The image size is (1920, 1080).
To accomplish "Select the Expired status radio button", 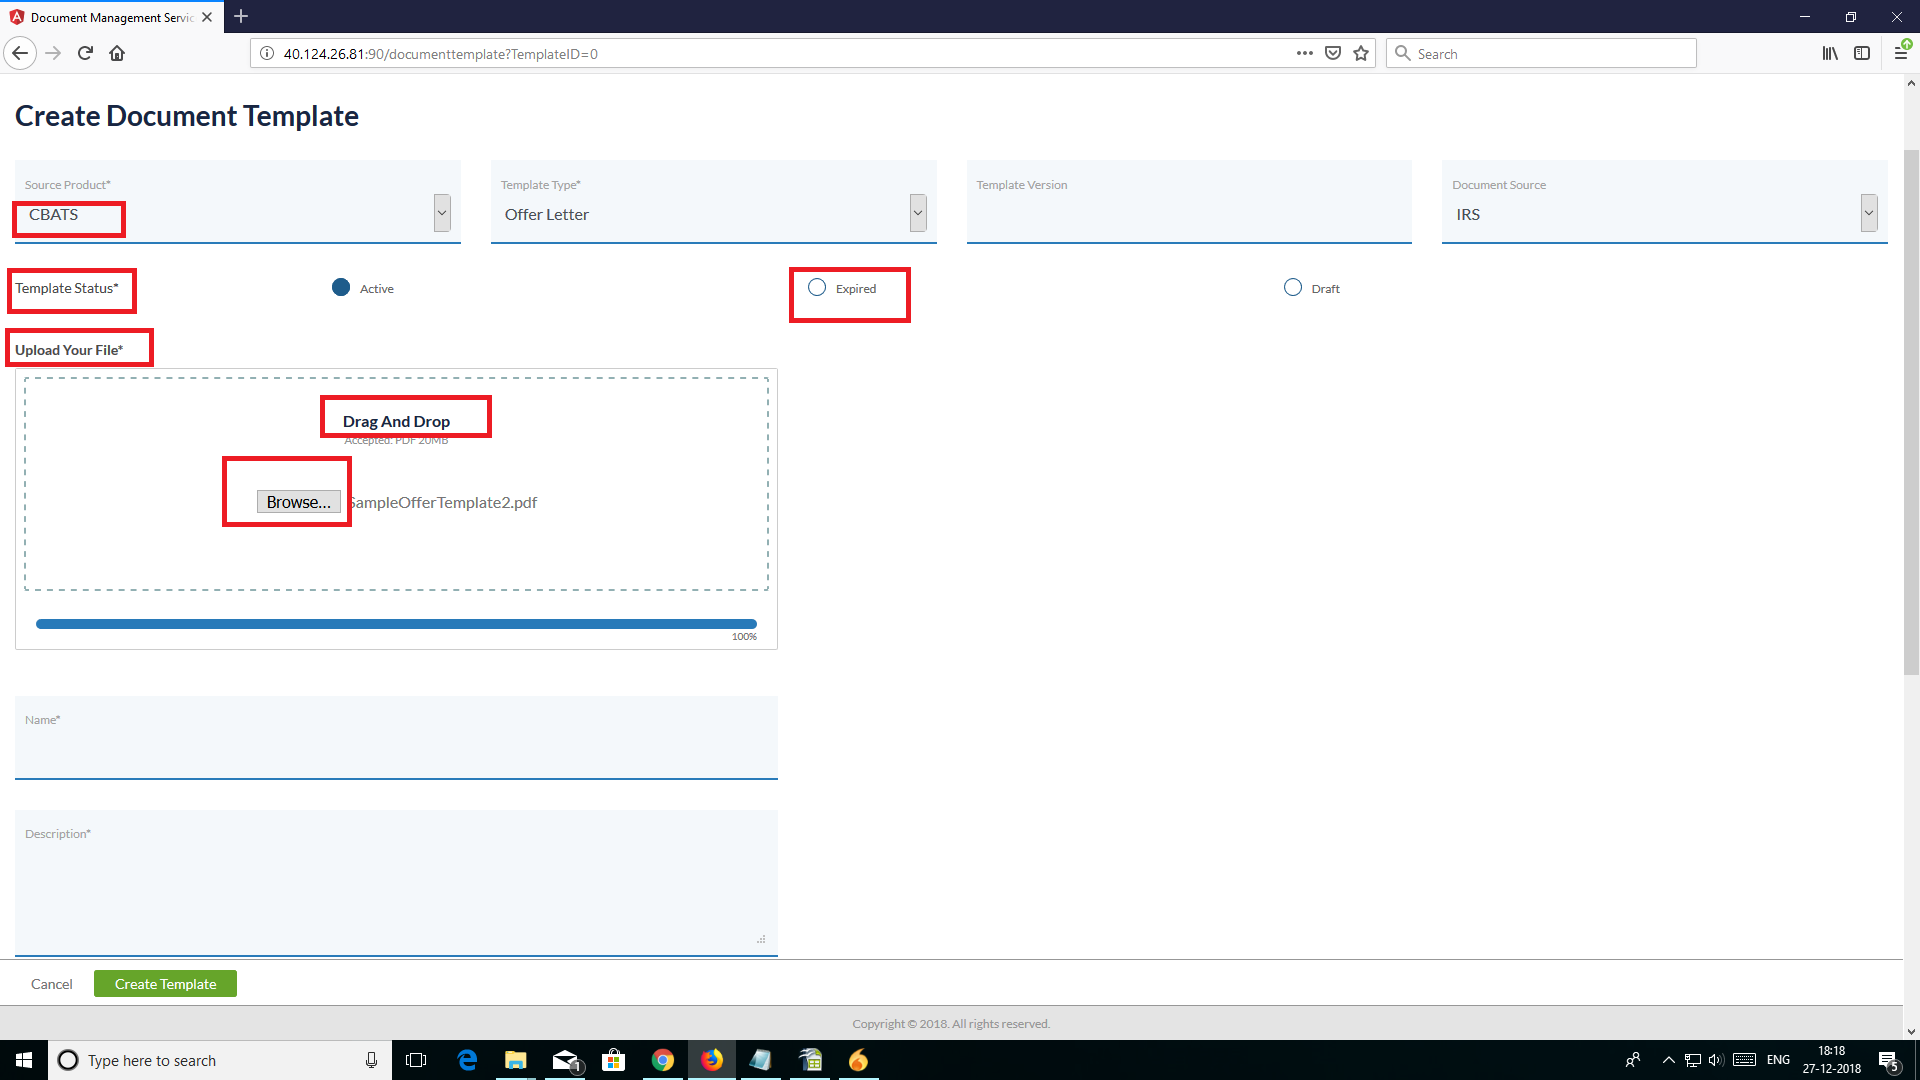I will click(817, 288).
